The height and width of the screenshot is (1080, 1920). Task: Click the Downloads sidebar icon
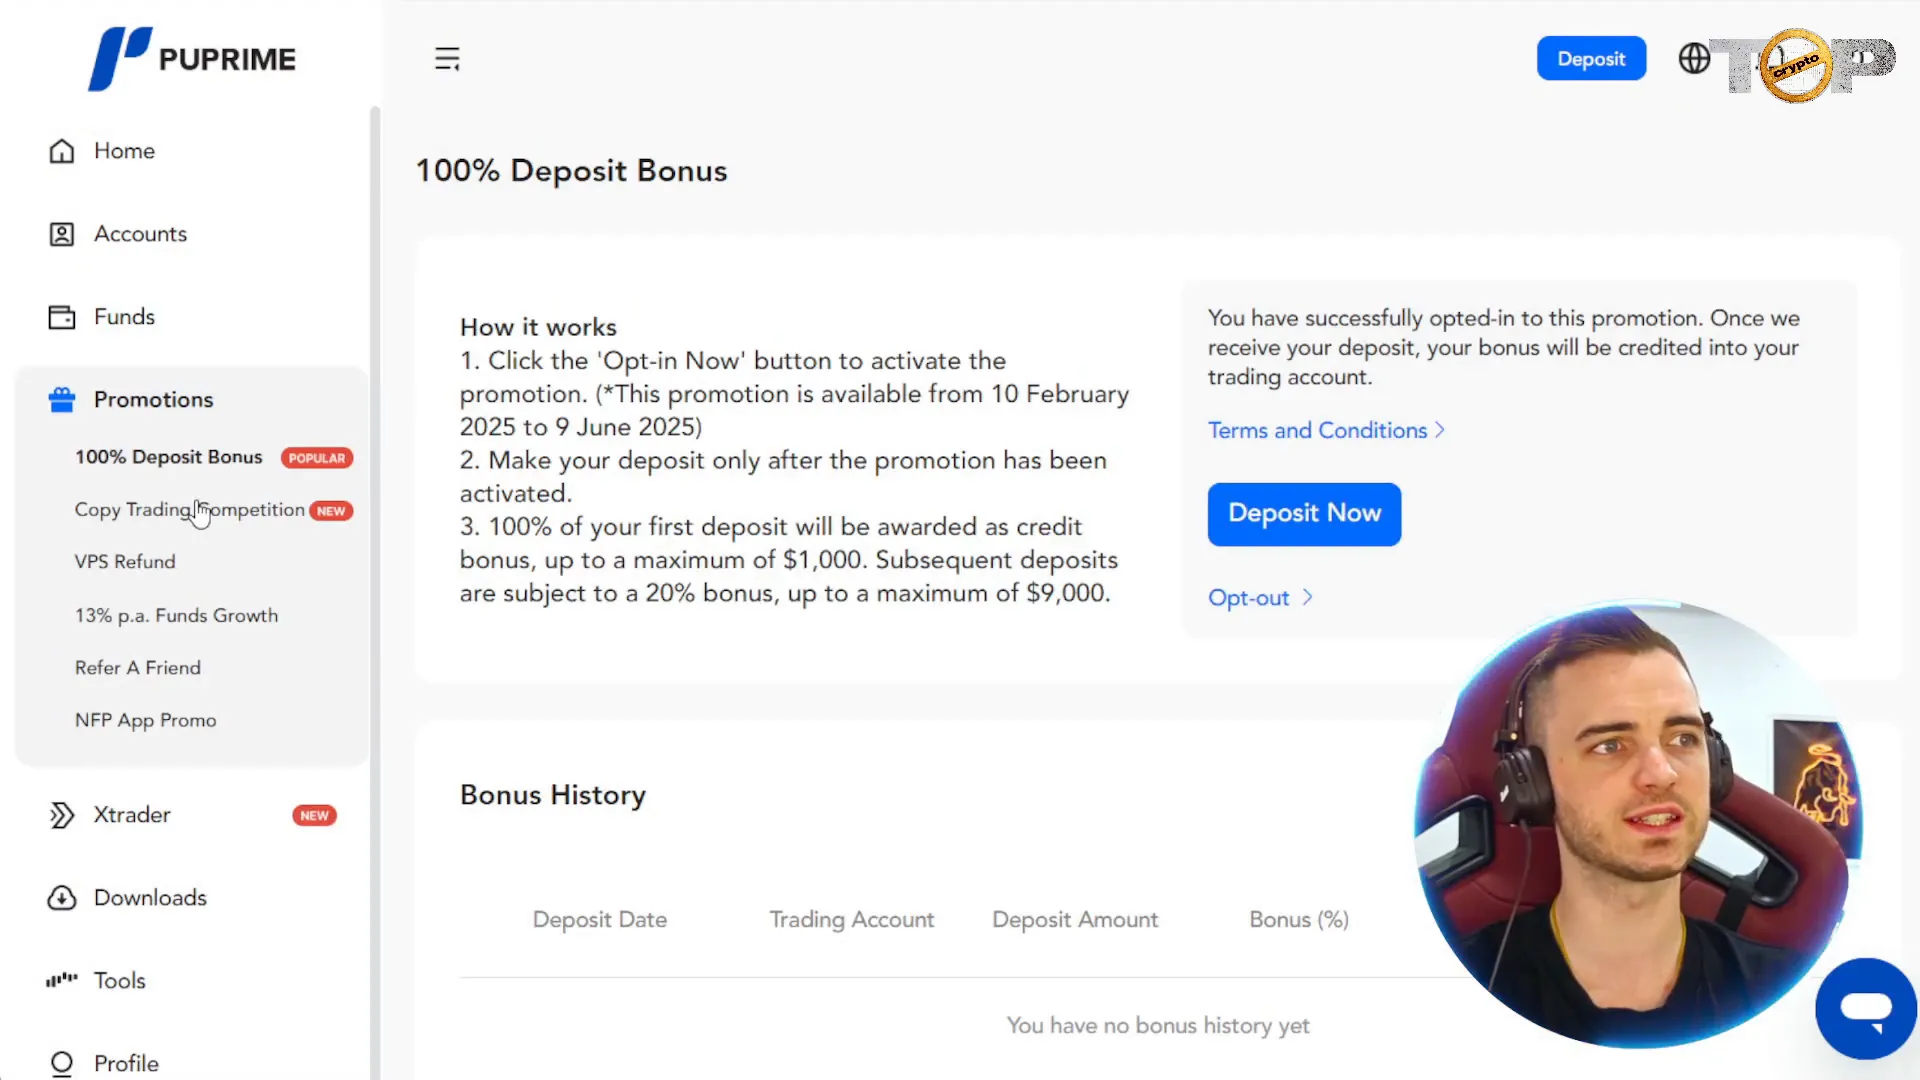[62, 898]
